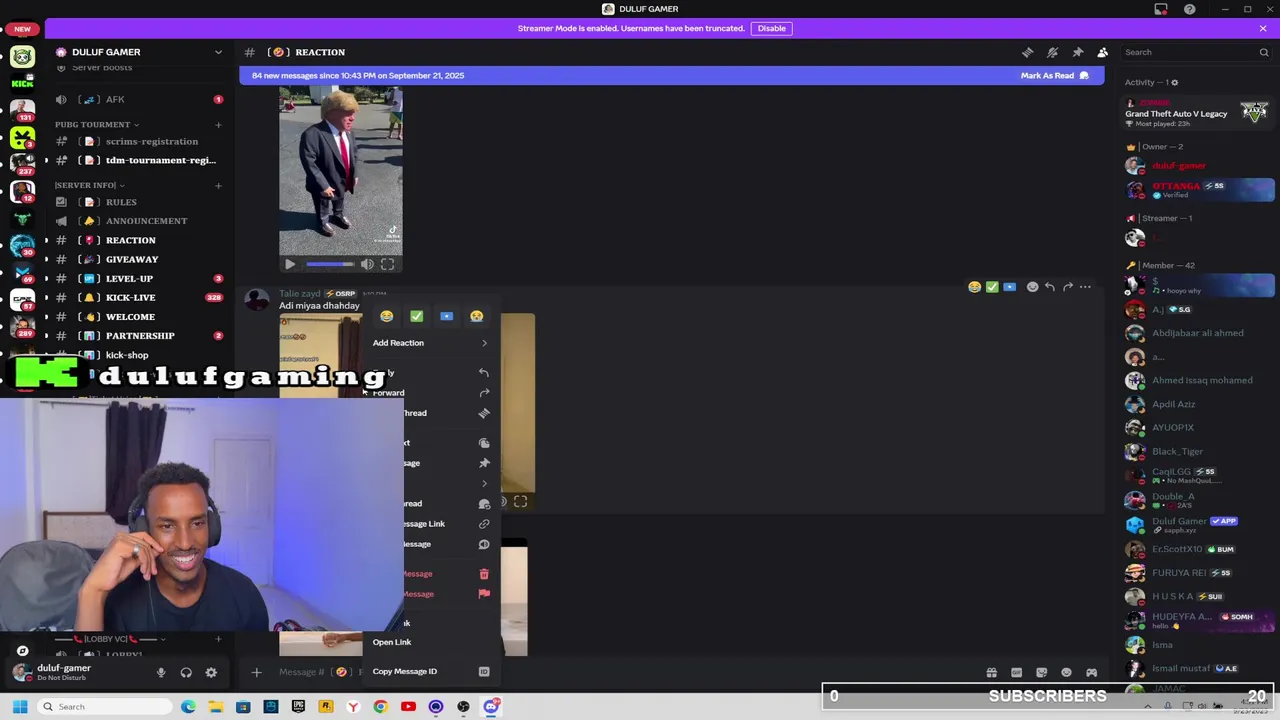Collapse the SERVER INFO category
The width and height of the screenshot is (1280, 720).
[x=89, y=185]
